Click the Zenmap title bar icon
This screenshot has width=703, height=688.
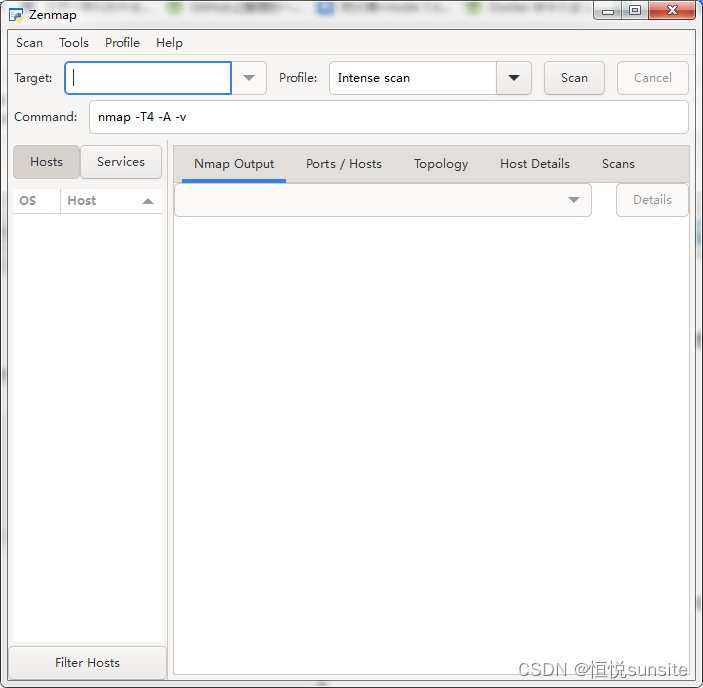(16, 15)
